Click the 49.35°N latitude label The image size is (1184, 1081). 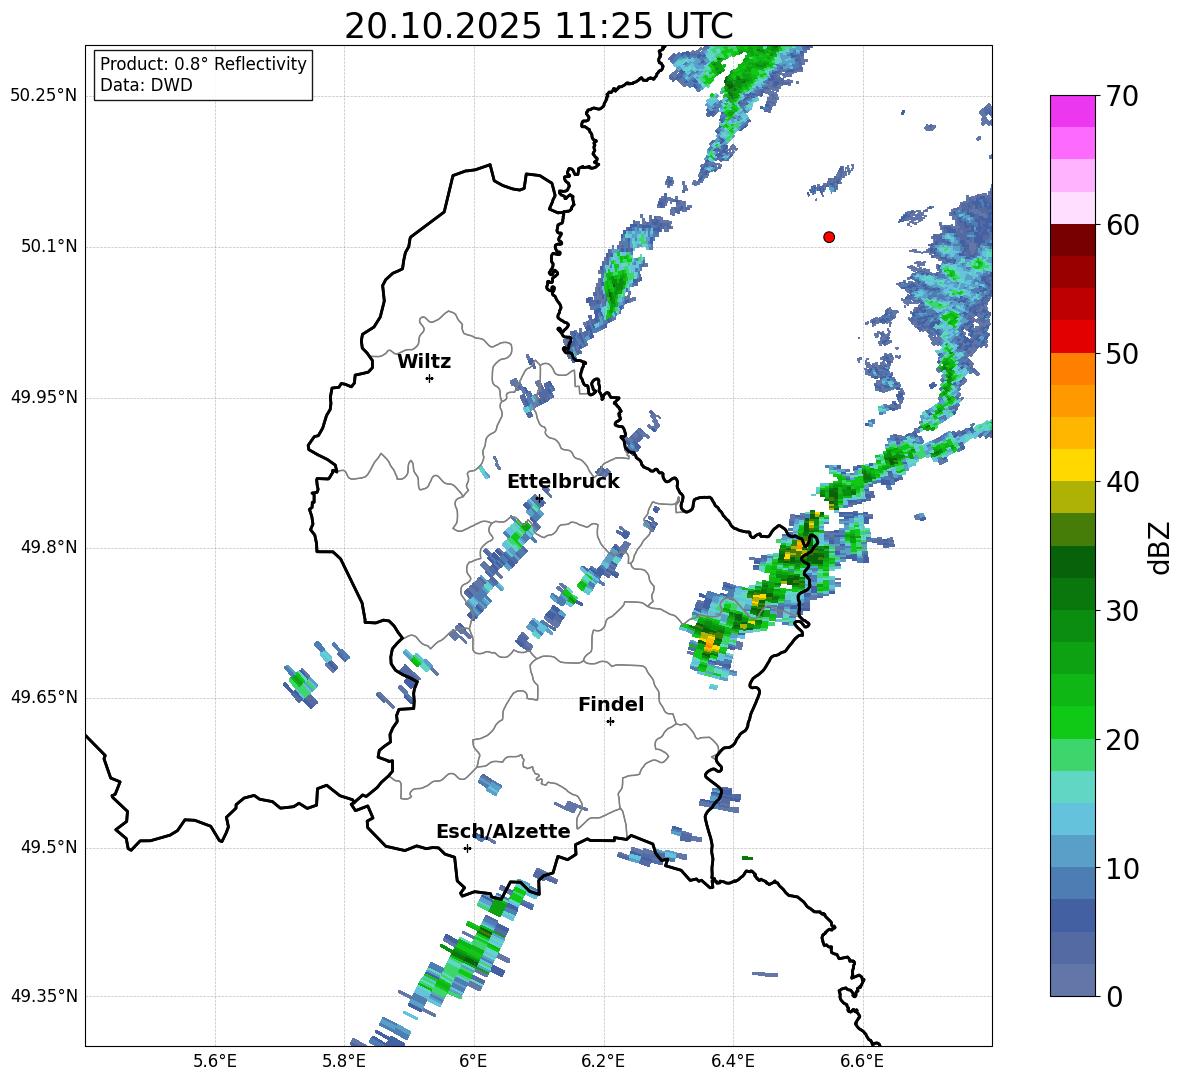click(x=44, y=996)
